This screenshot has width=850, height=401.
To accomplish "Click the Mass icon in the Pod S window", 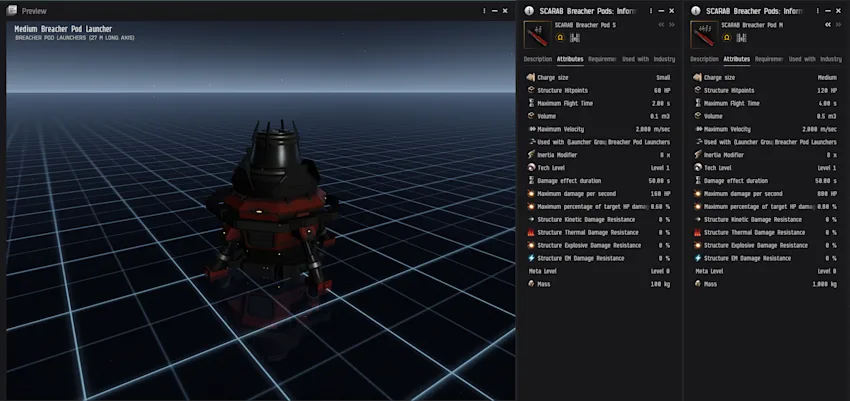I will (x=531, y=284).
